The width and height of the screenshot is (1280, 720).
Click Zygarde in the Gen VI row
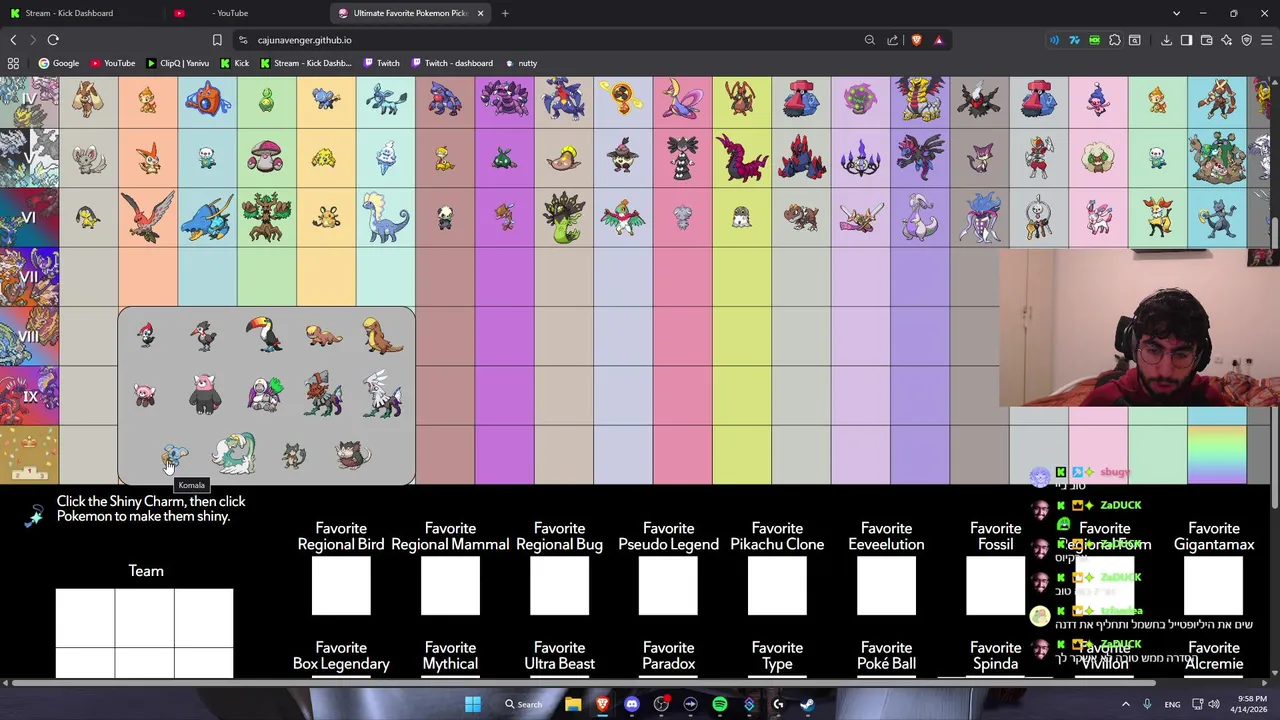pos(564,217)
